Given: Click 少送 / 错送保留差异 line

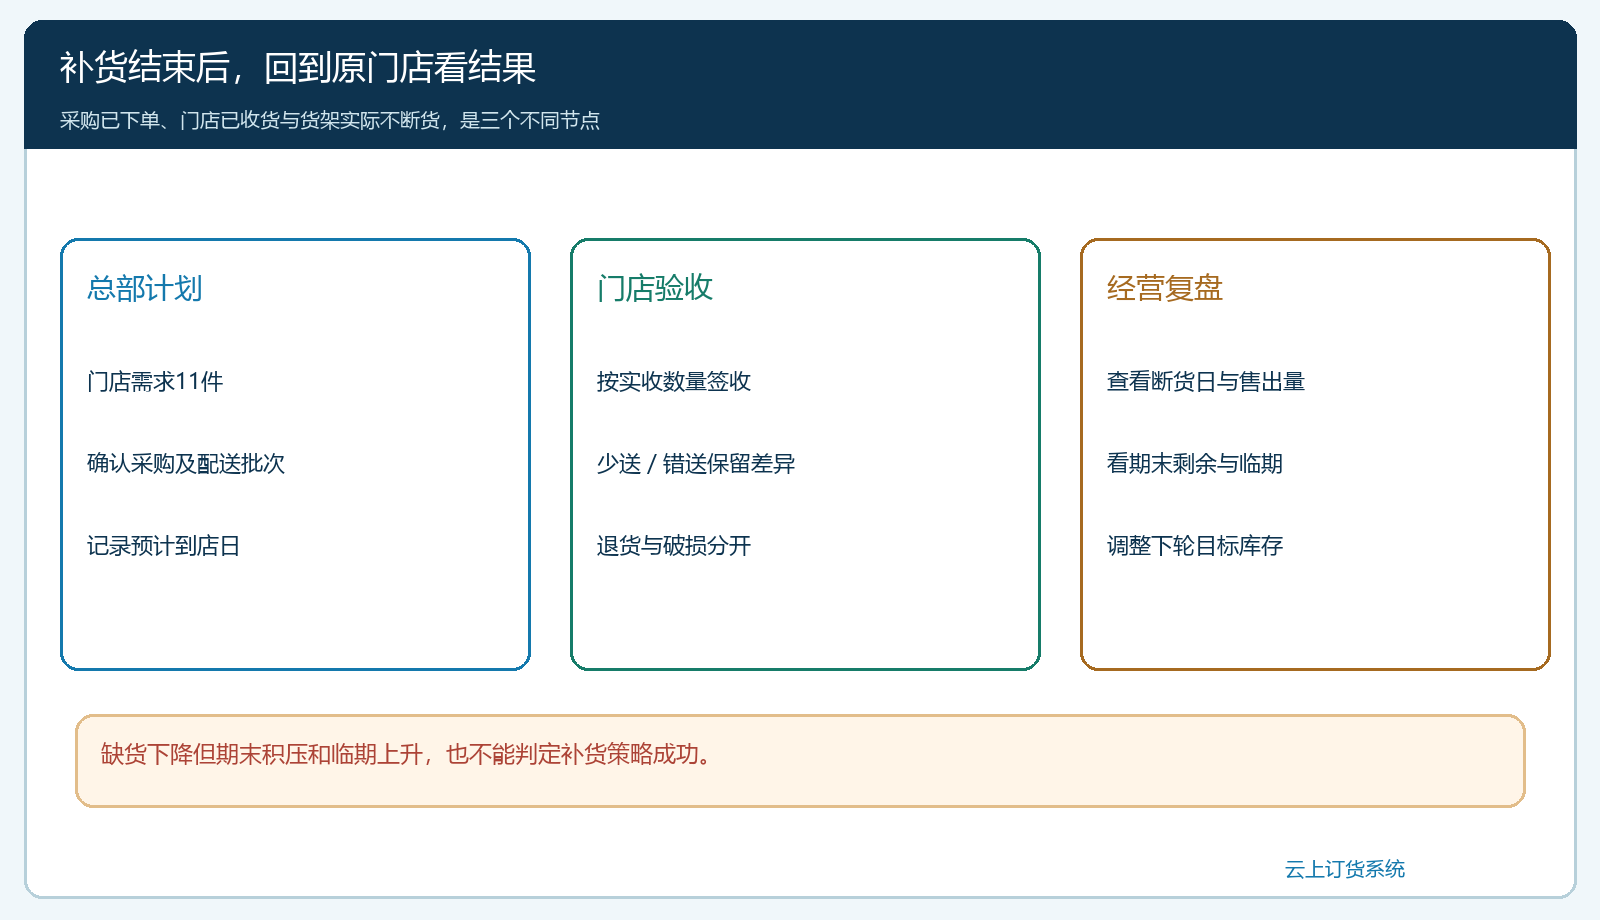Looking at the screenshot, I should [696, 463].
